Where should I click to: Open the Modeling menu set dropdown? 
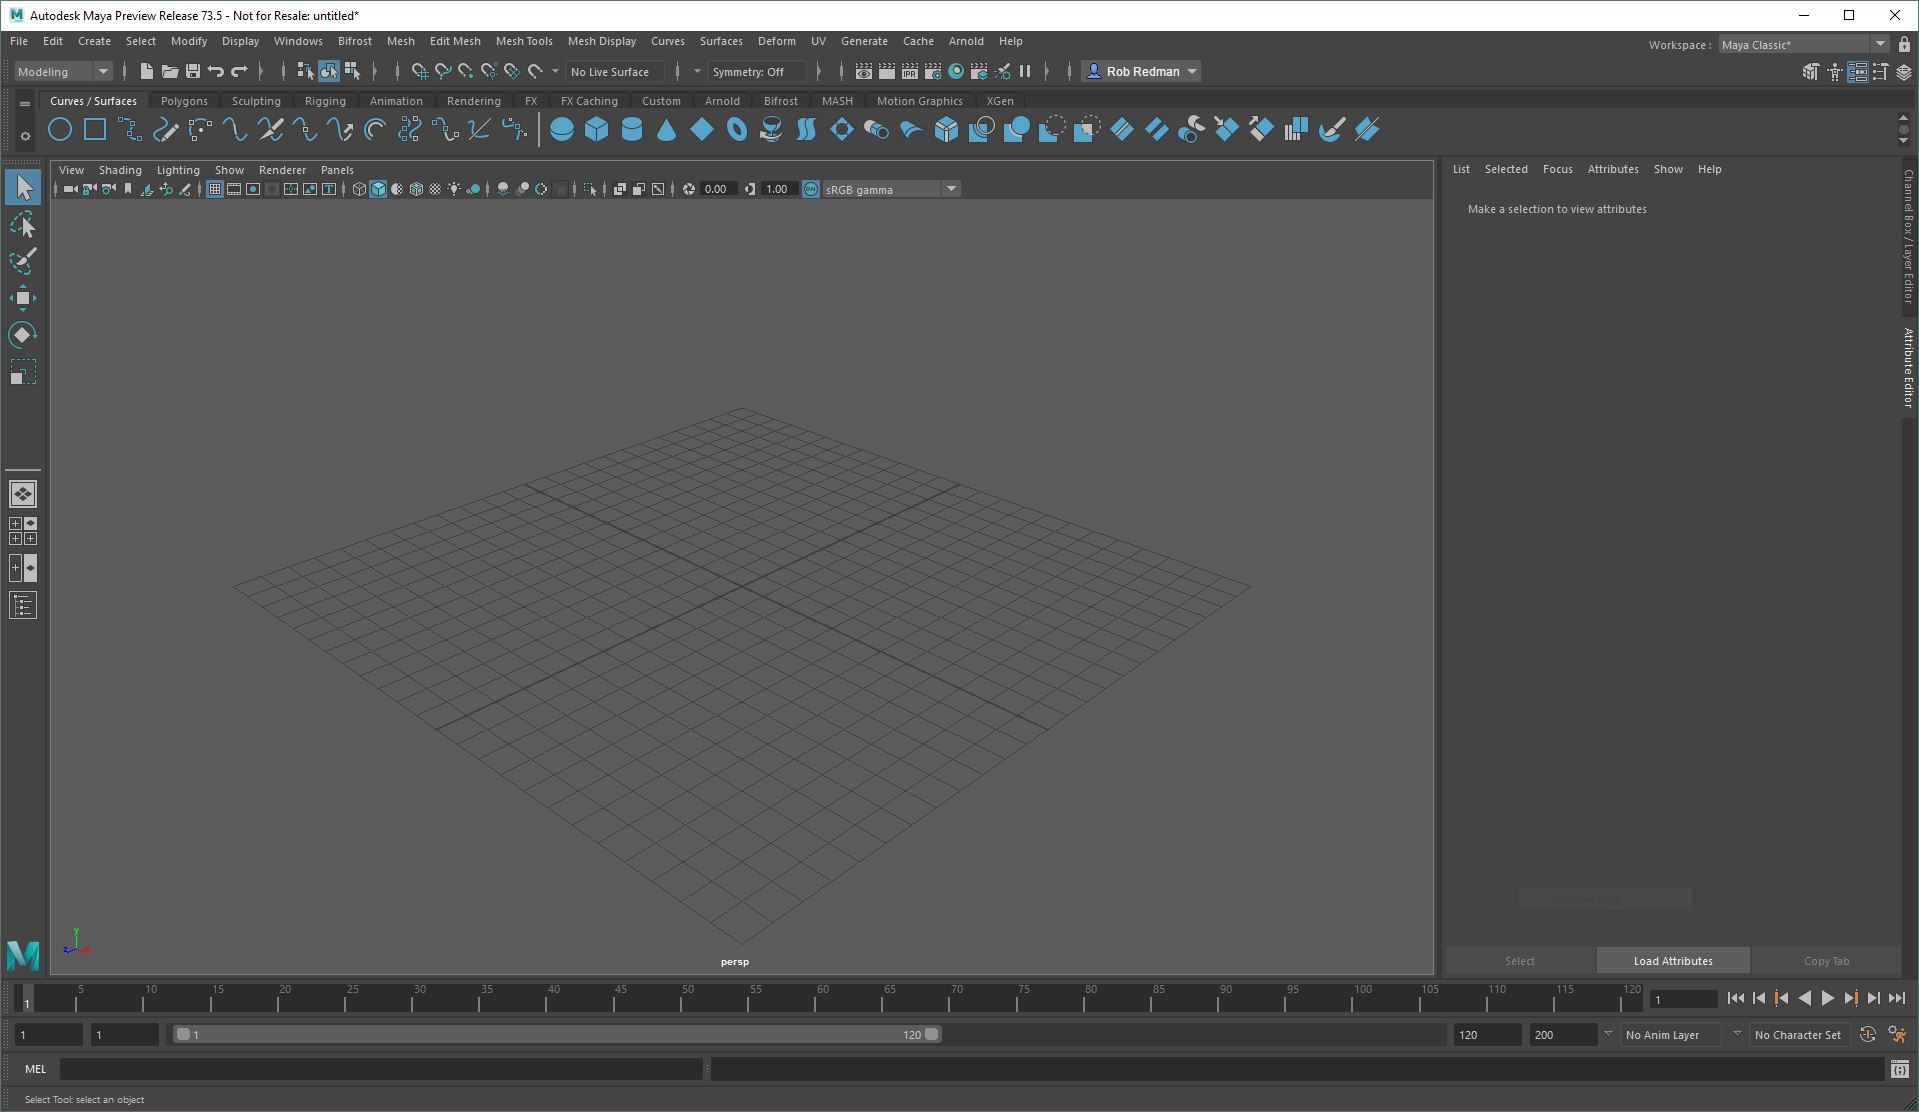tap(62, 71)
